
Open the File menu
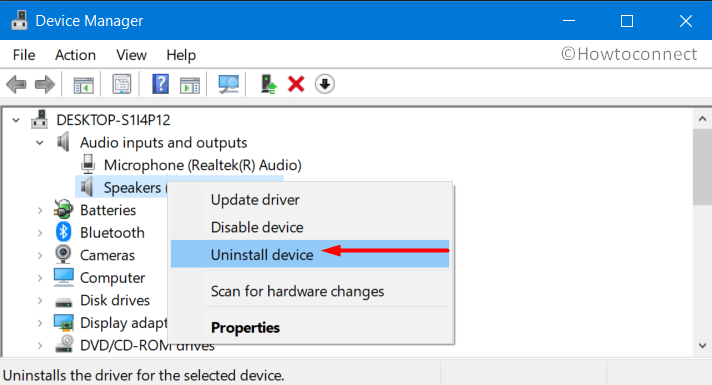[x=24, y=55]
